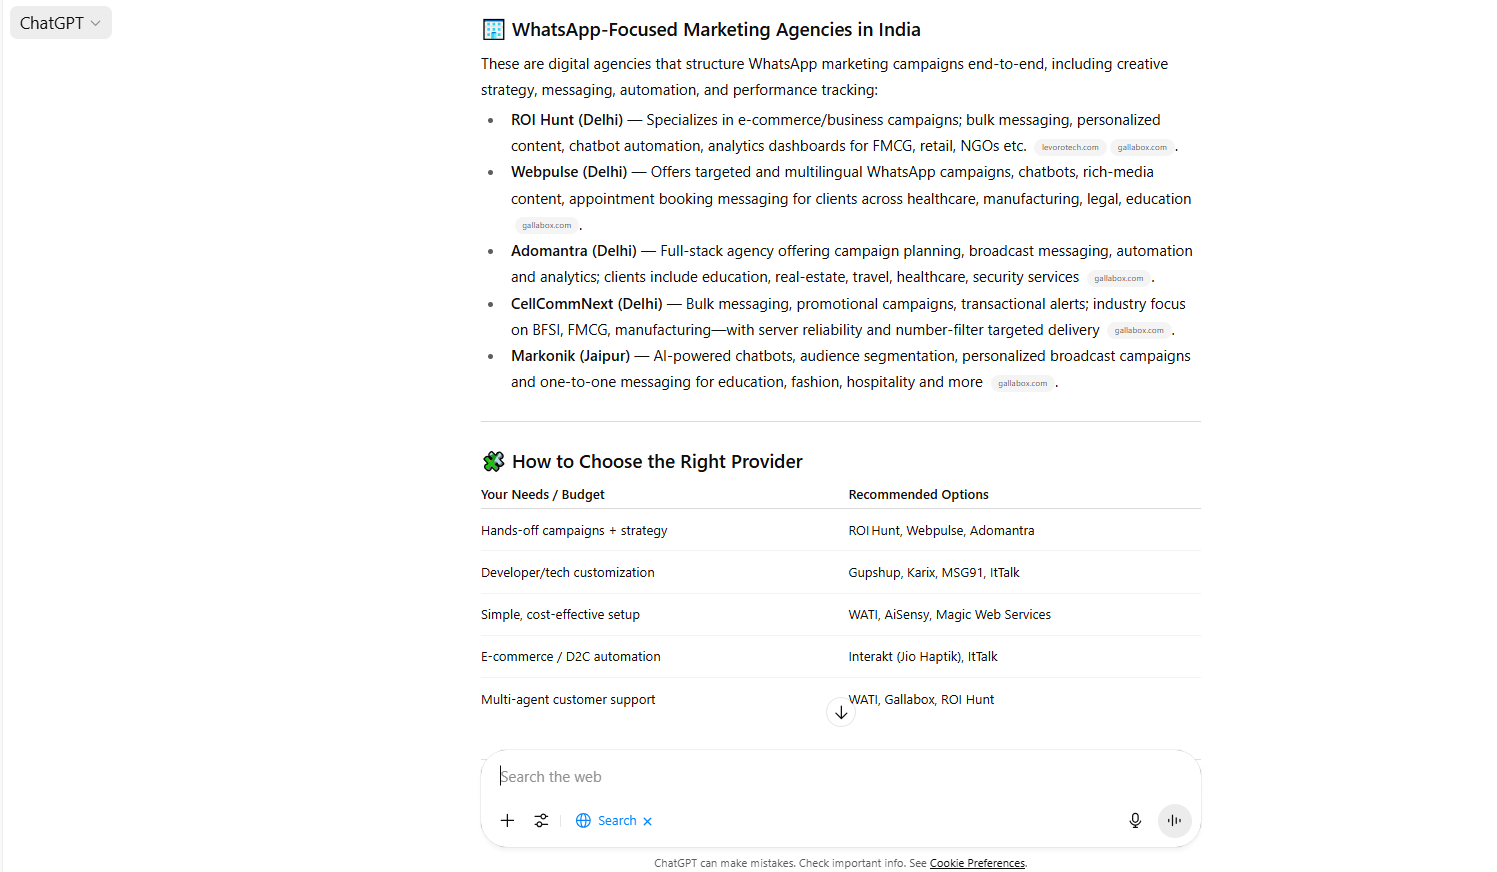
Task: Open the Cookie Preferences link
Action: coord(977,863)
